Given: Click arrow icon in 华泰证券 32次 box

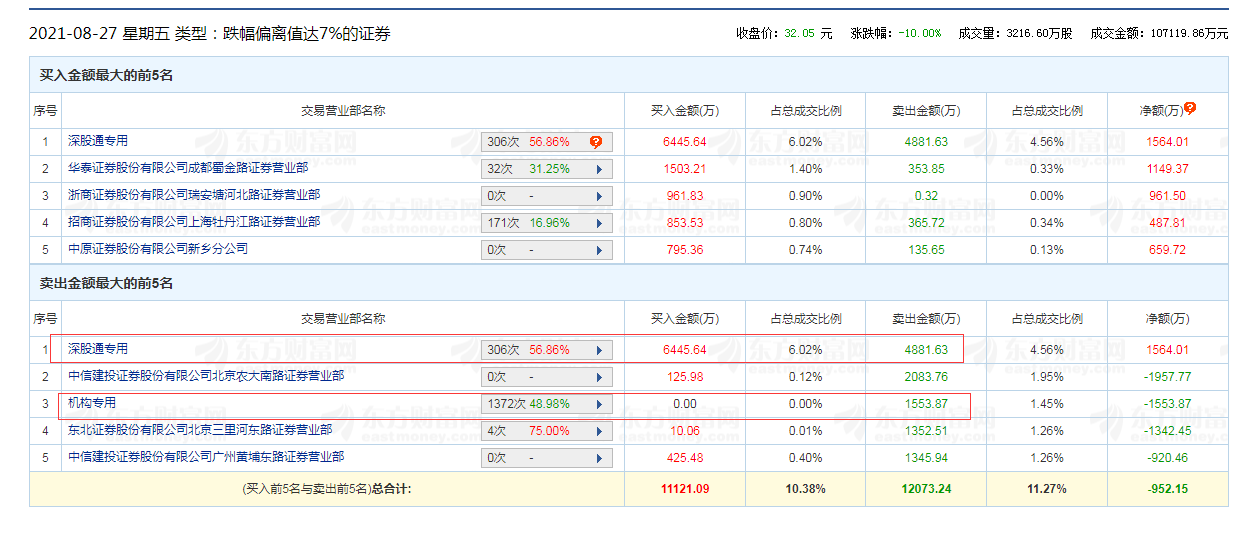Looking at the screenshot, I should pyautogui.click(x=599, y=169).
